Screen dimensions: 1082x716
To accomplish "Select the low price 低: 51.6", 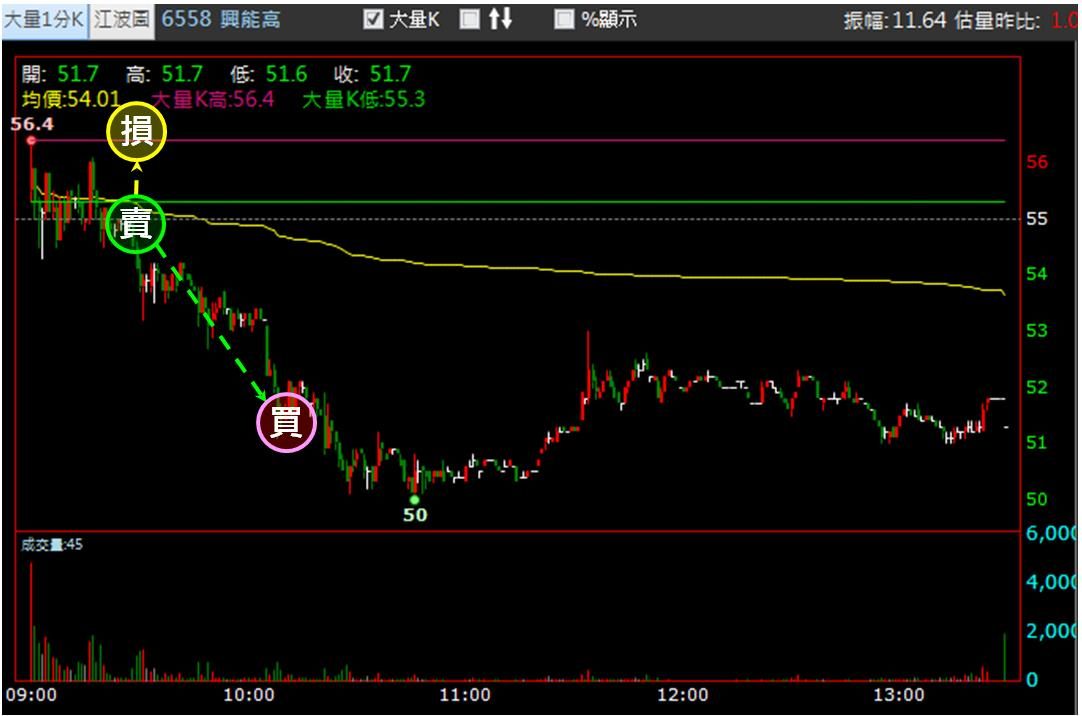I will (269, 73).
